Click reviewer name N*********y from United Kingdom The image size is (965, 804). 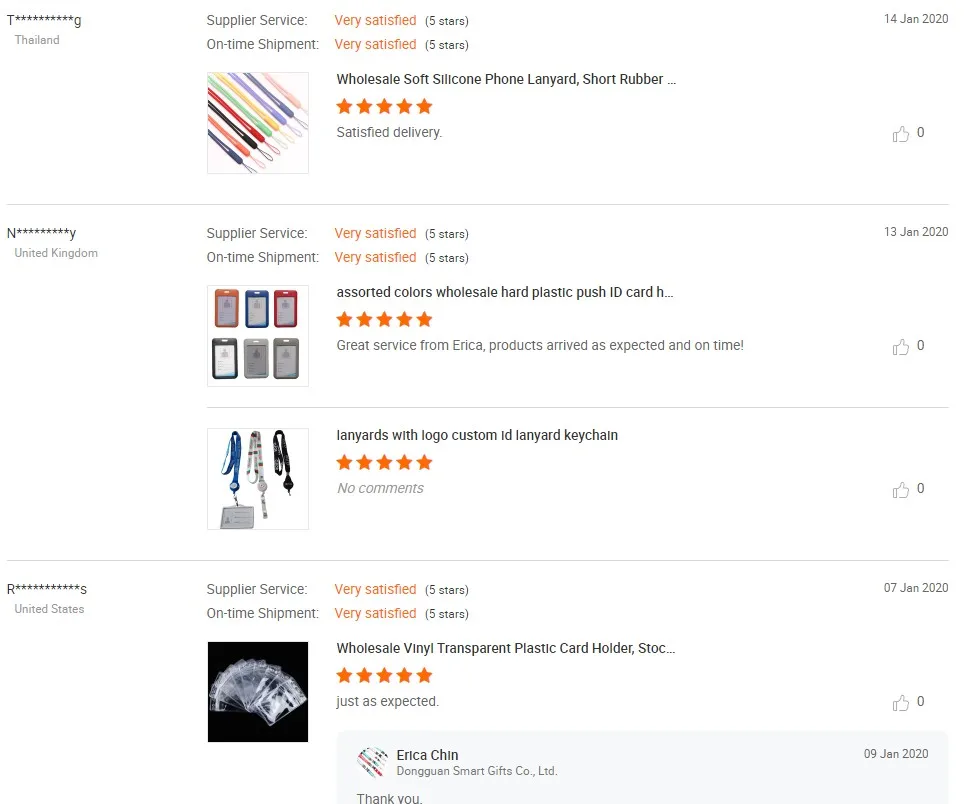pos(42,233)
